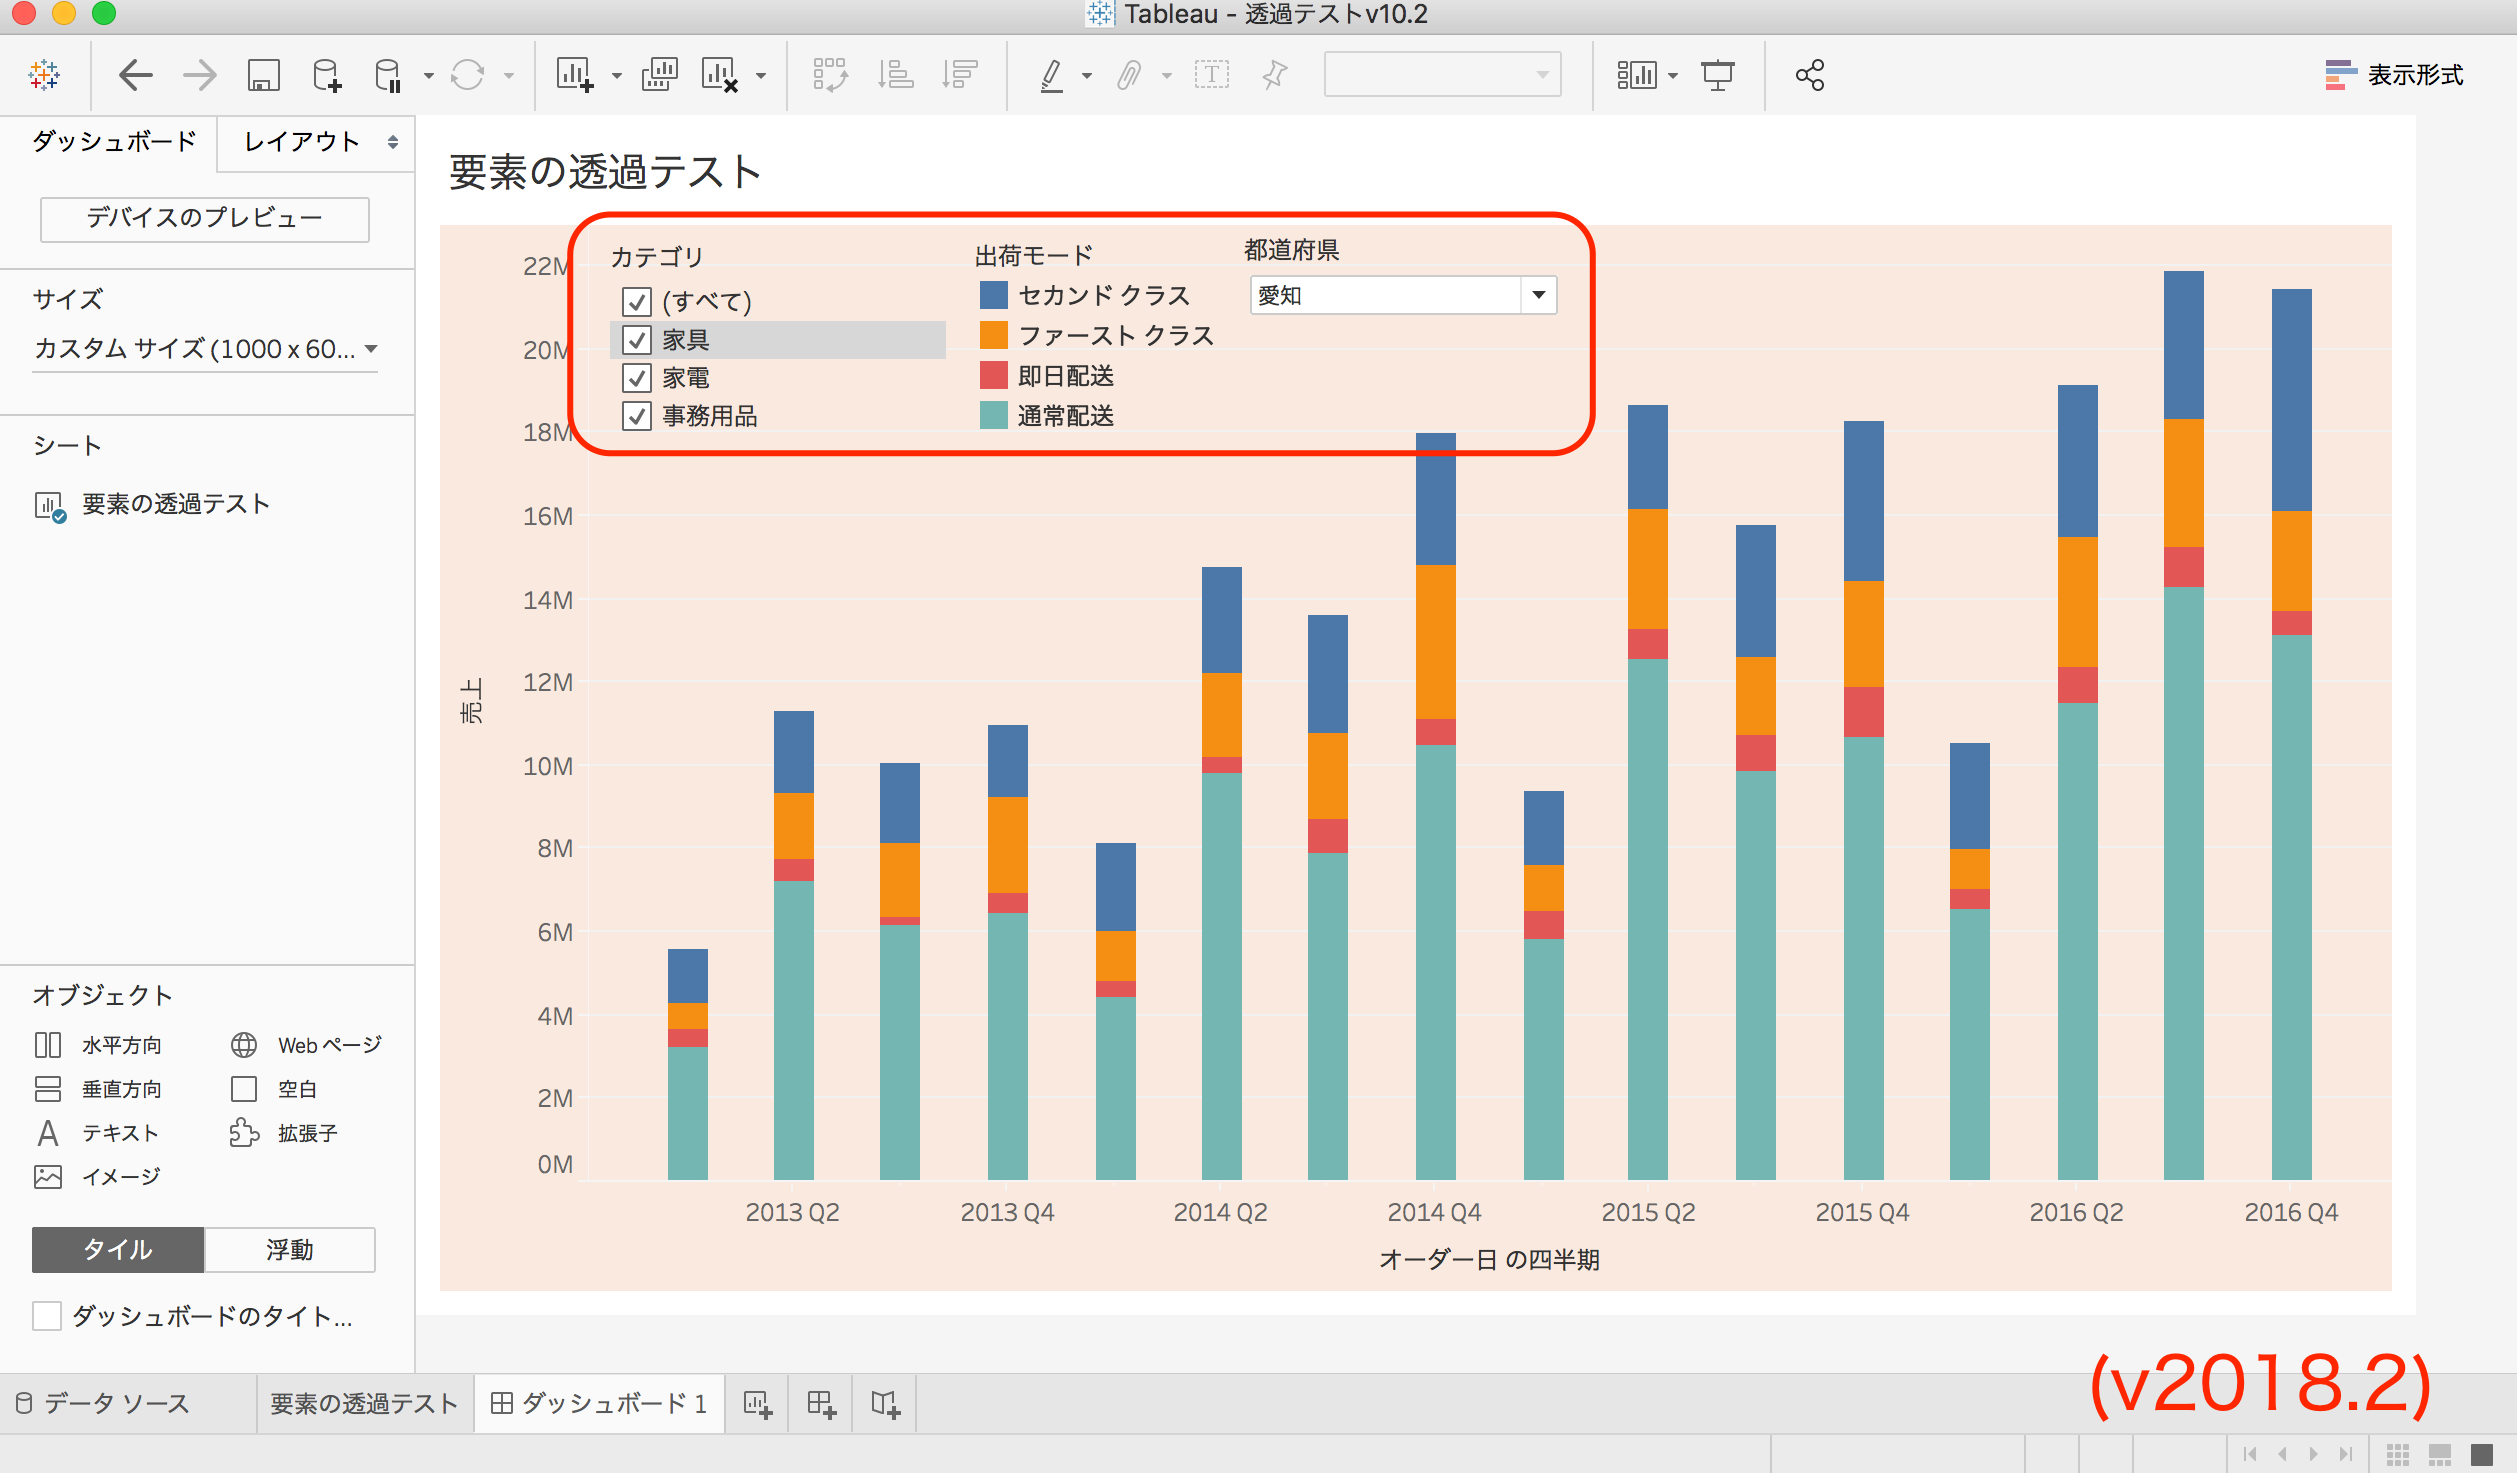
Task: Click the デバイスのプレビュー button
Action: tap(204, 218)
